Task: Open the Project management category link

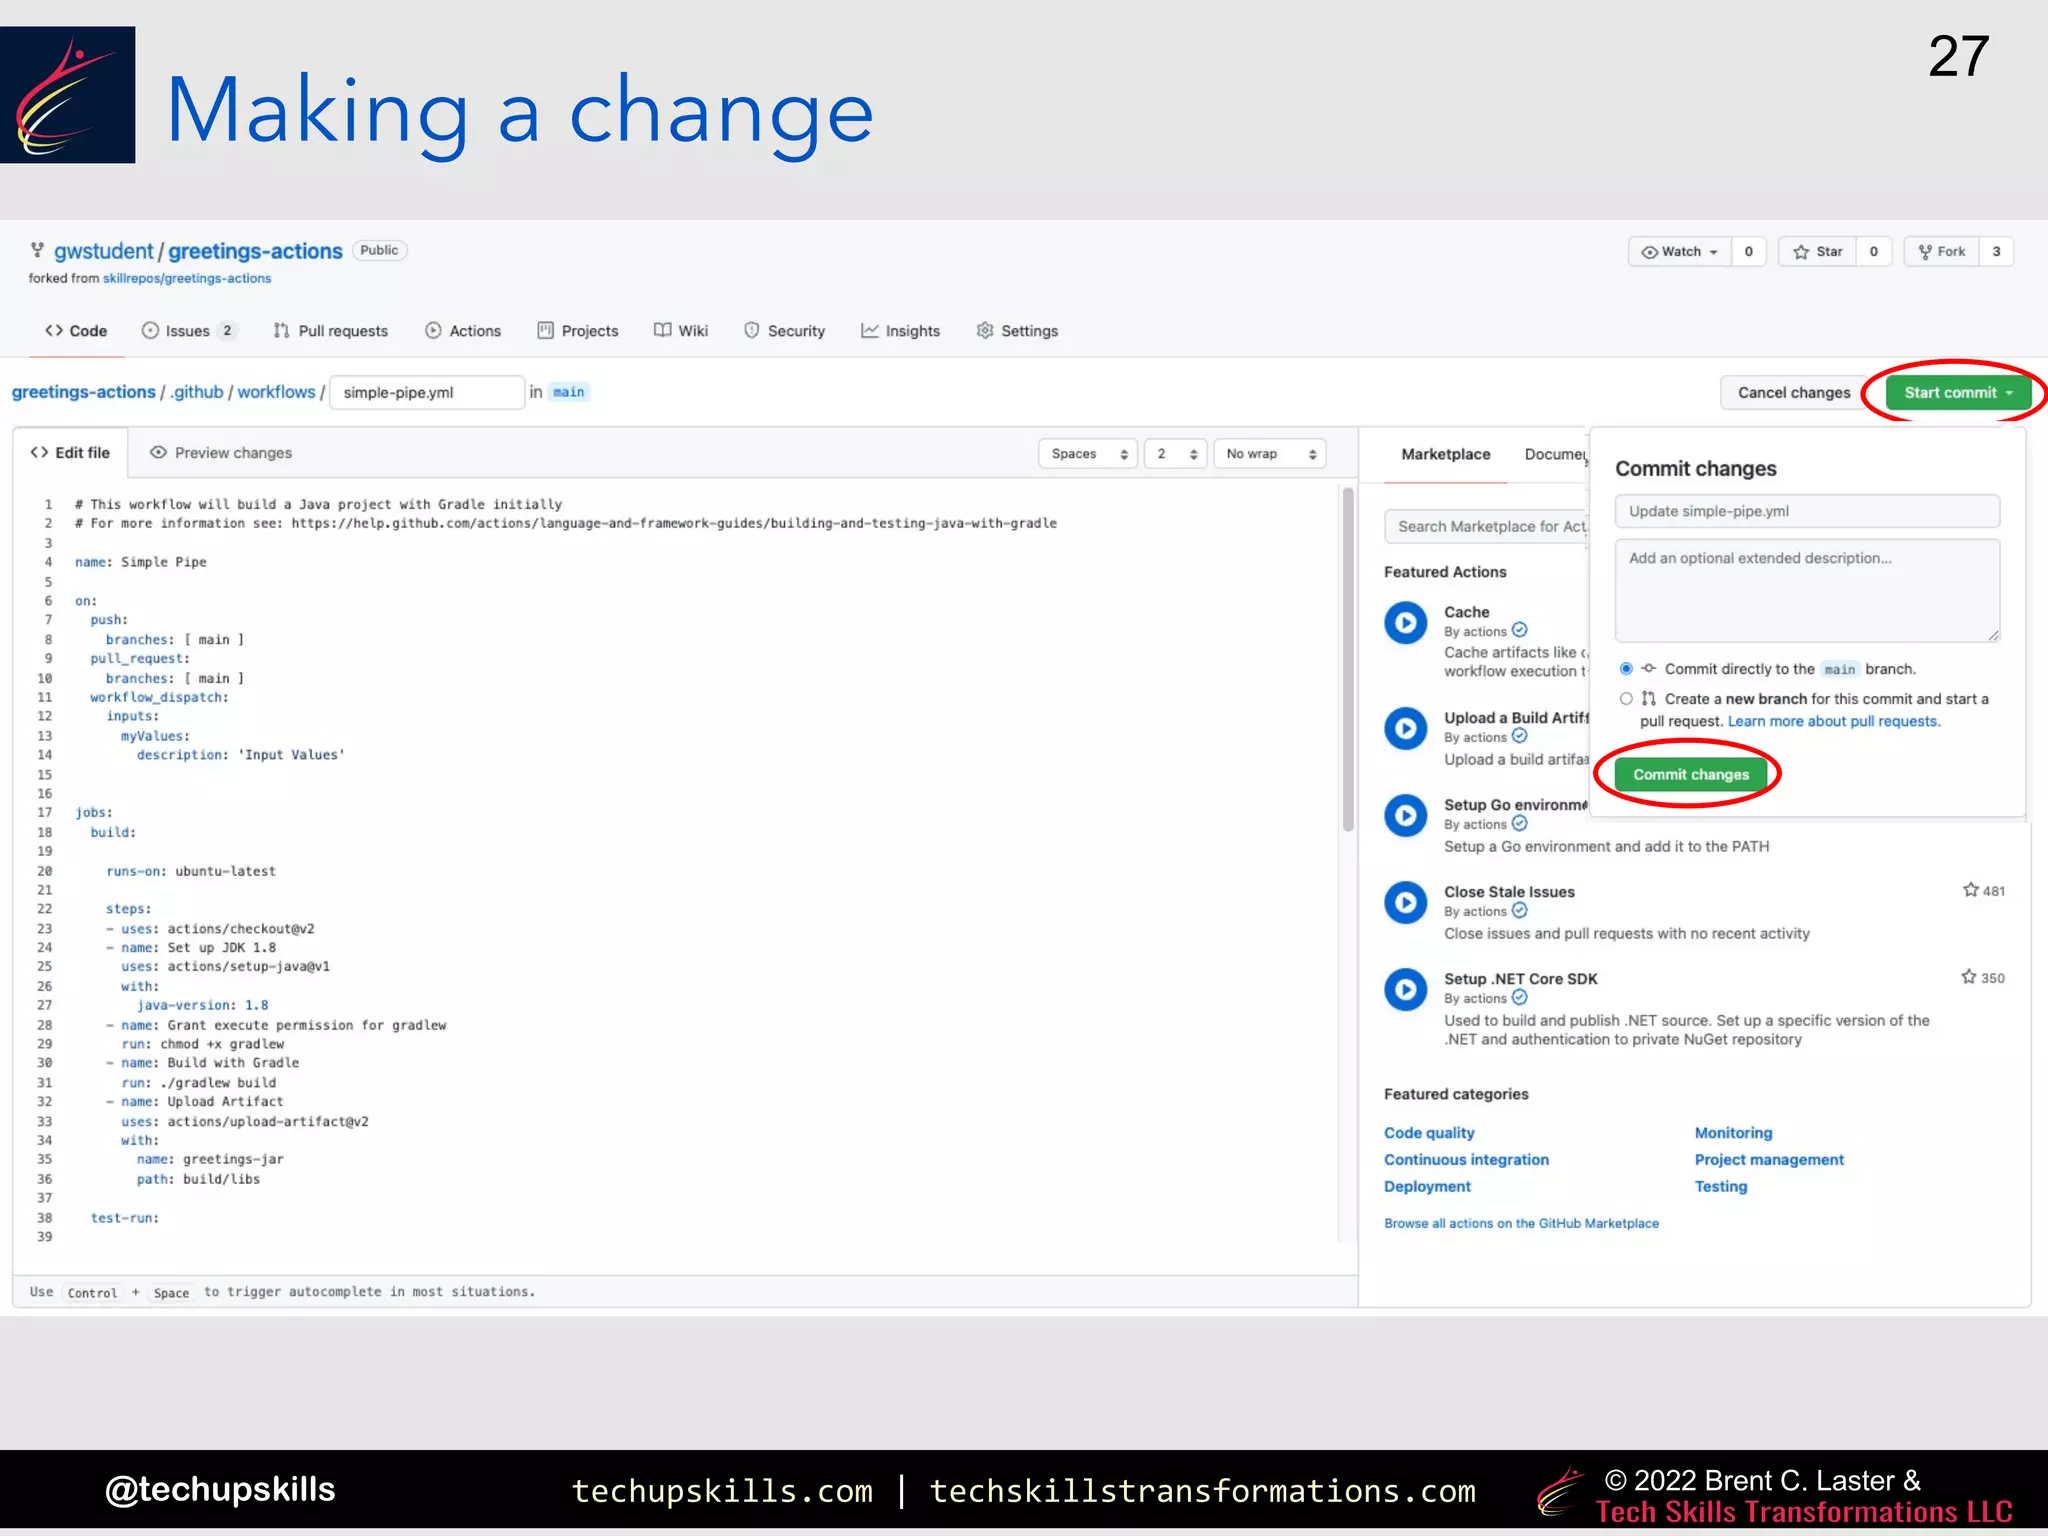Action: [x=1769, y=1160]
